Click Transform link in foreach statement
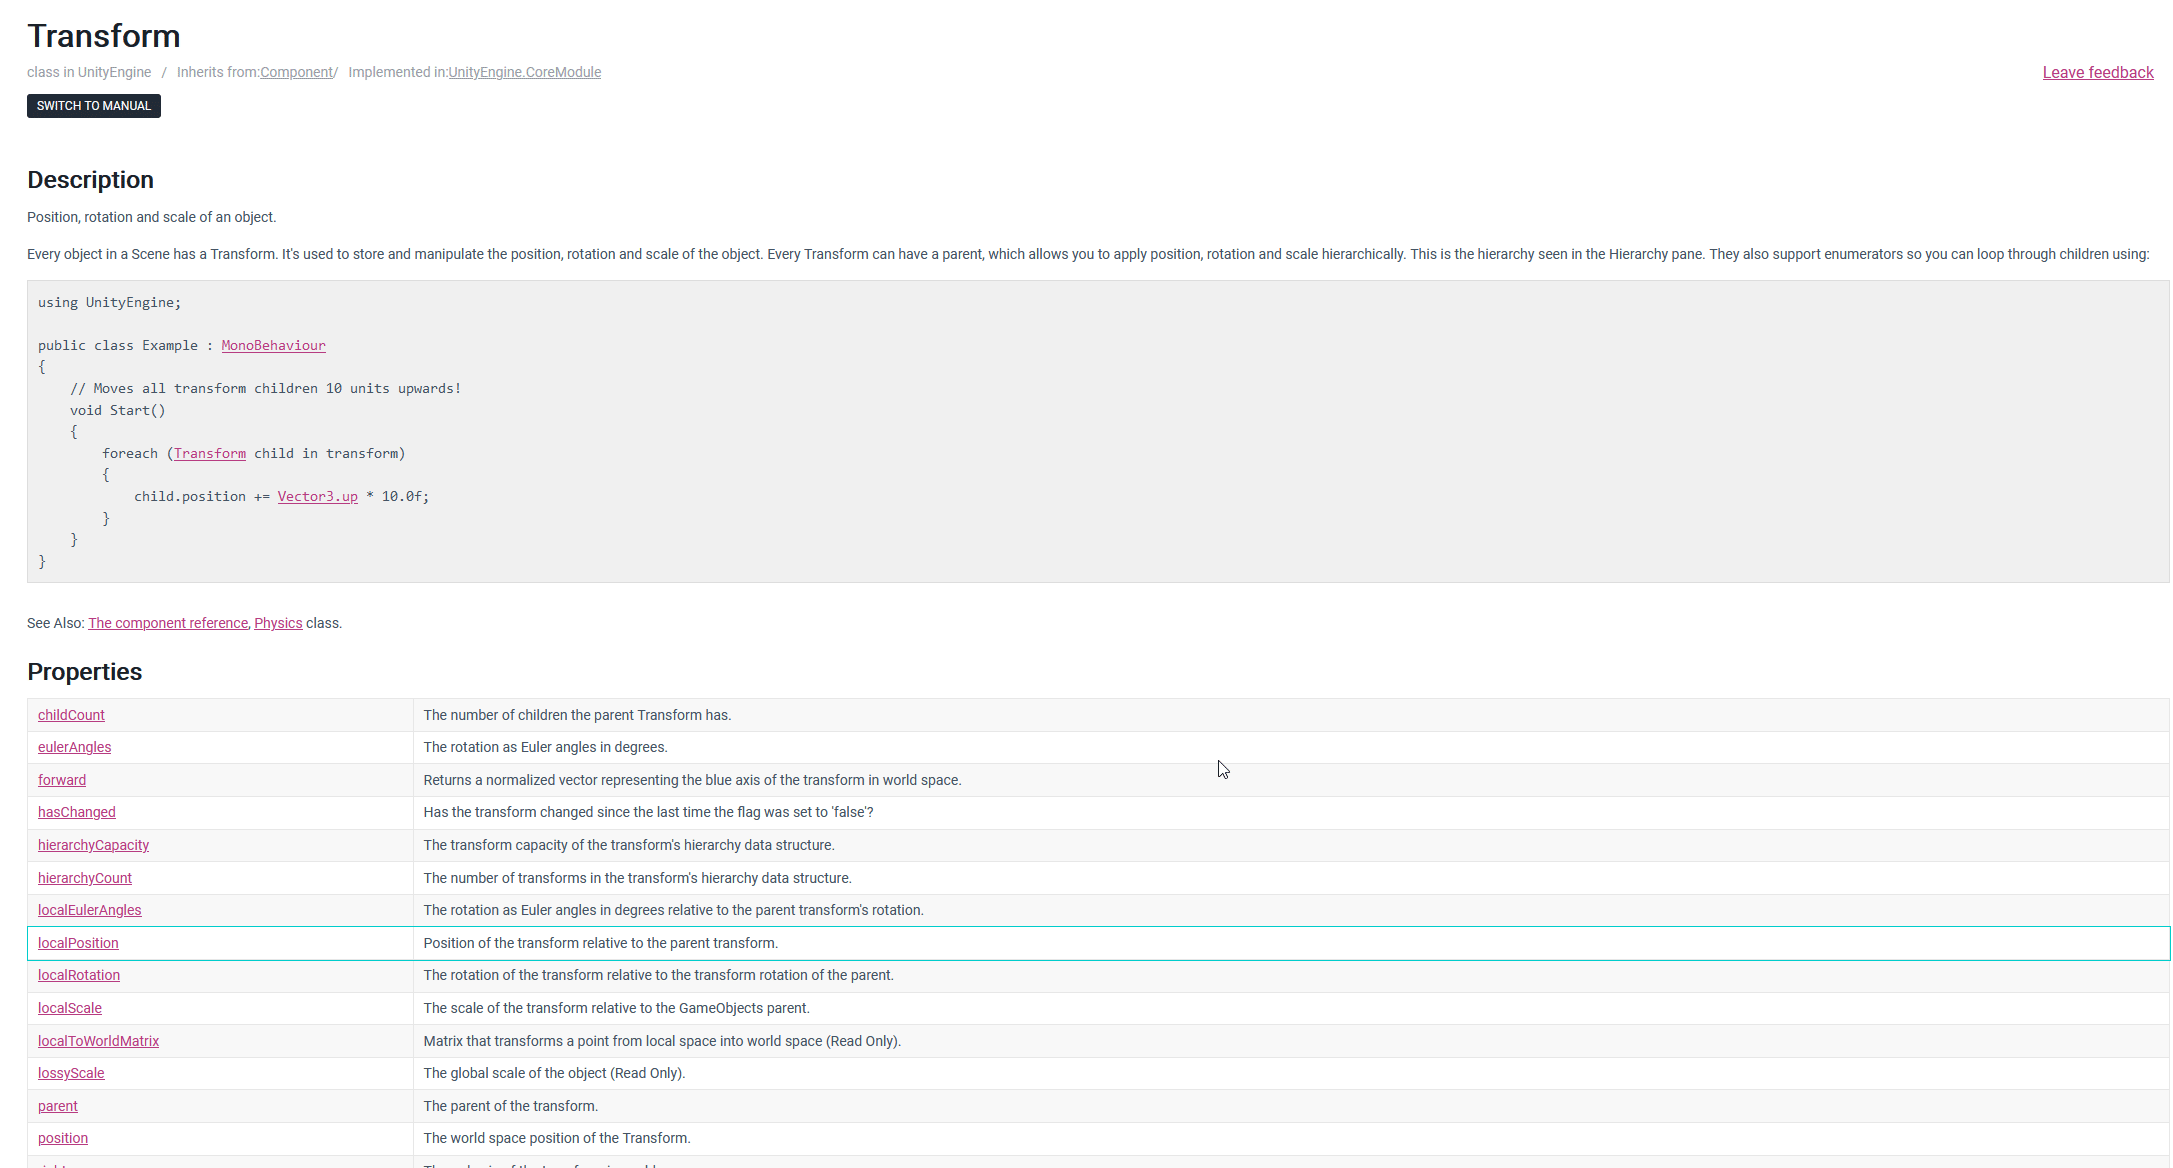 point(209,453)
